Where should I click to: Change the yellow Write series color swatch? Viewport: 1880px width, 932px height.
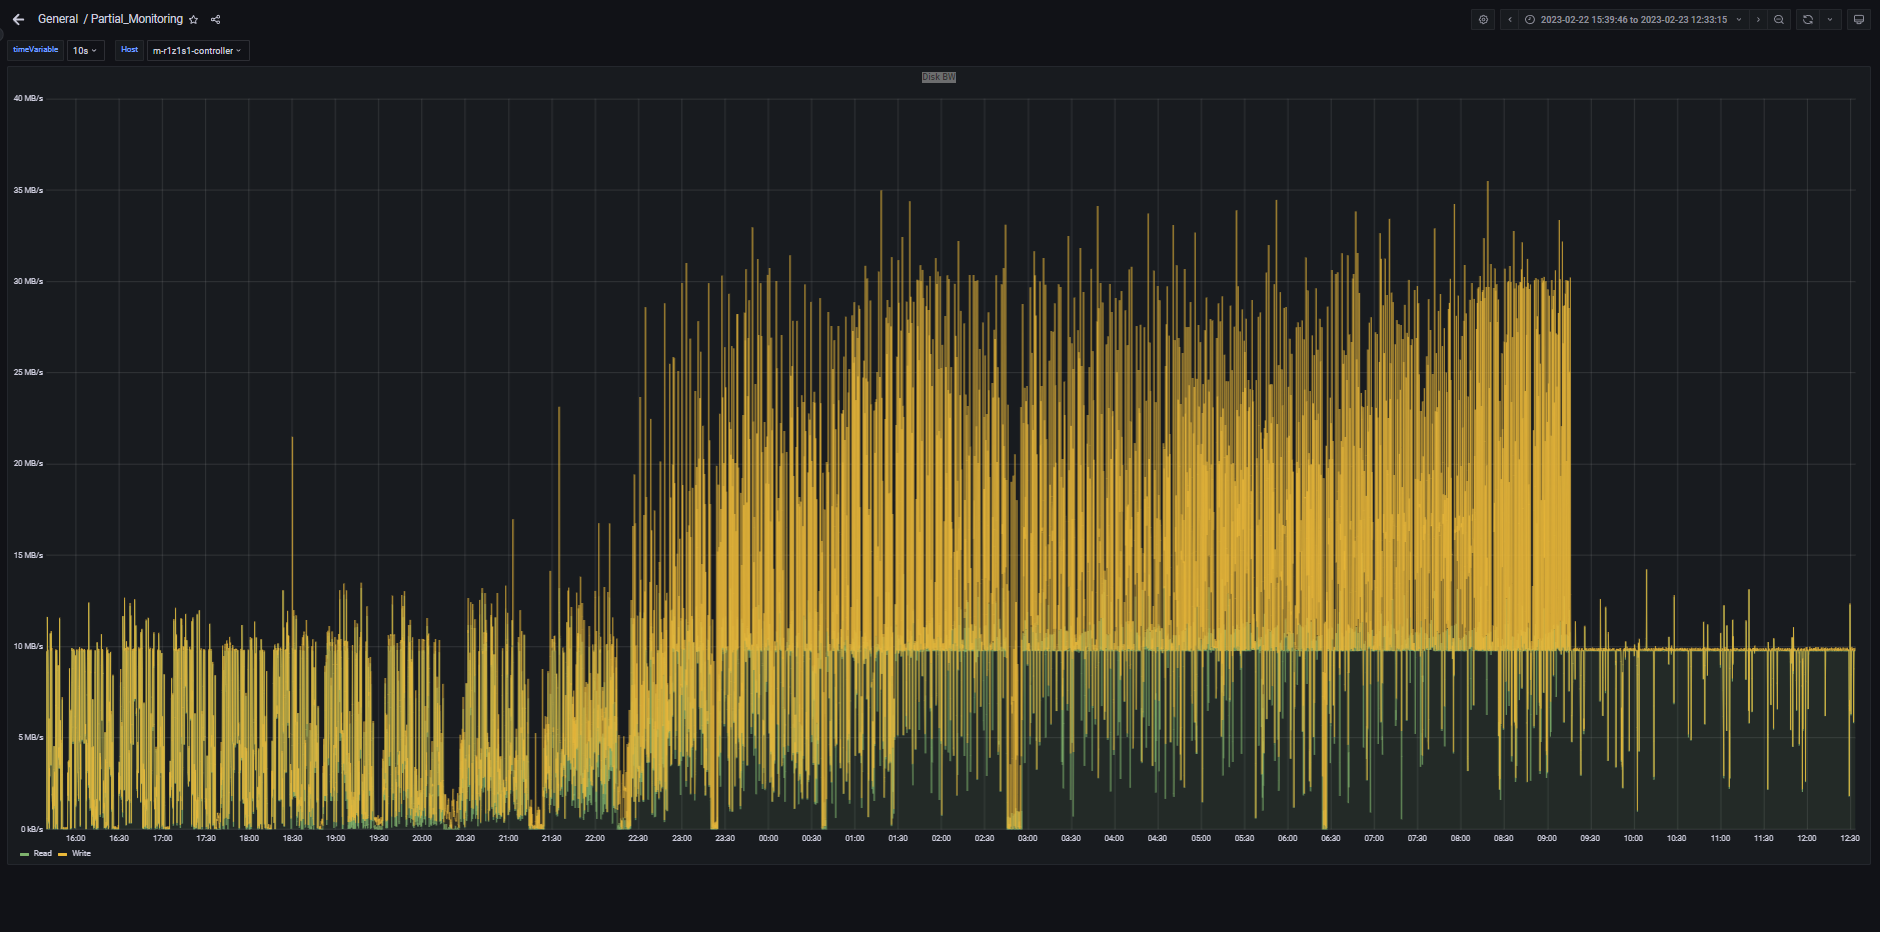click(62, 854)
